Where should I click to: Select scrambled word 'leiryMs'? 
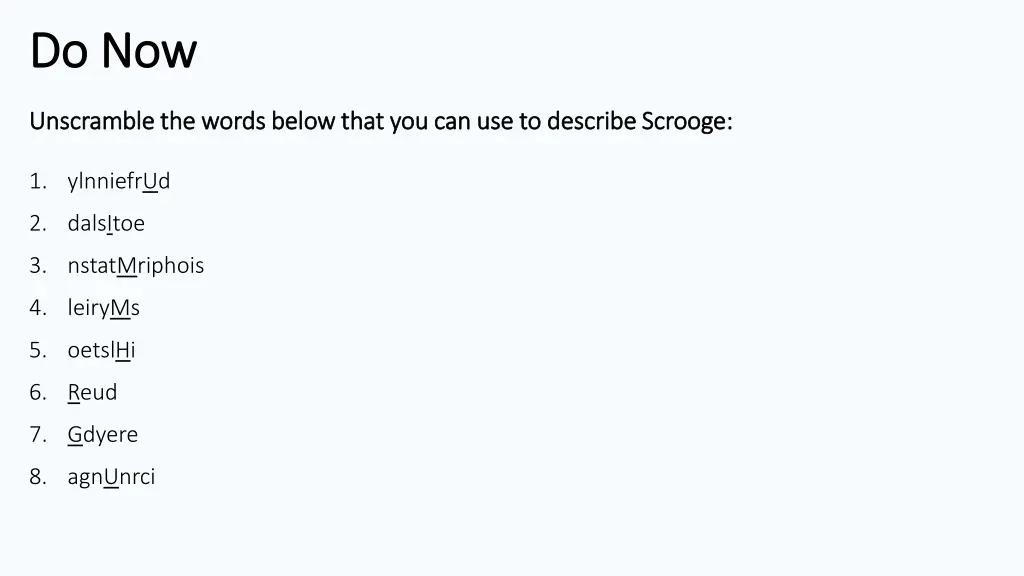[x=104, y=308]
